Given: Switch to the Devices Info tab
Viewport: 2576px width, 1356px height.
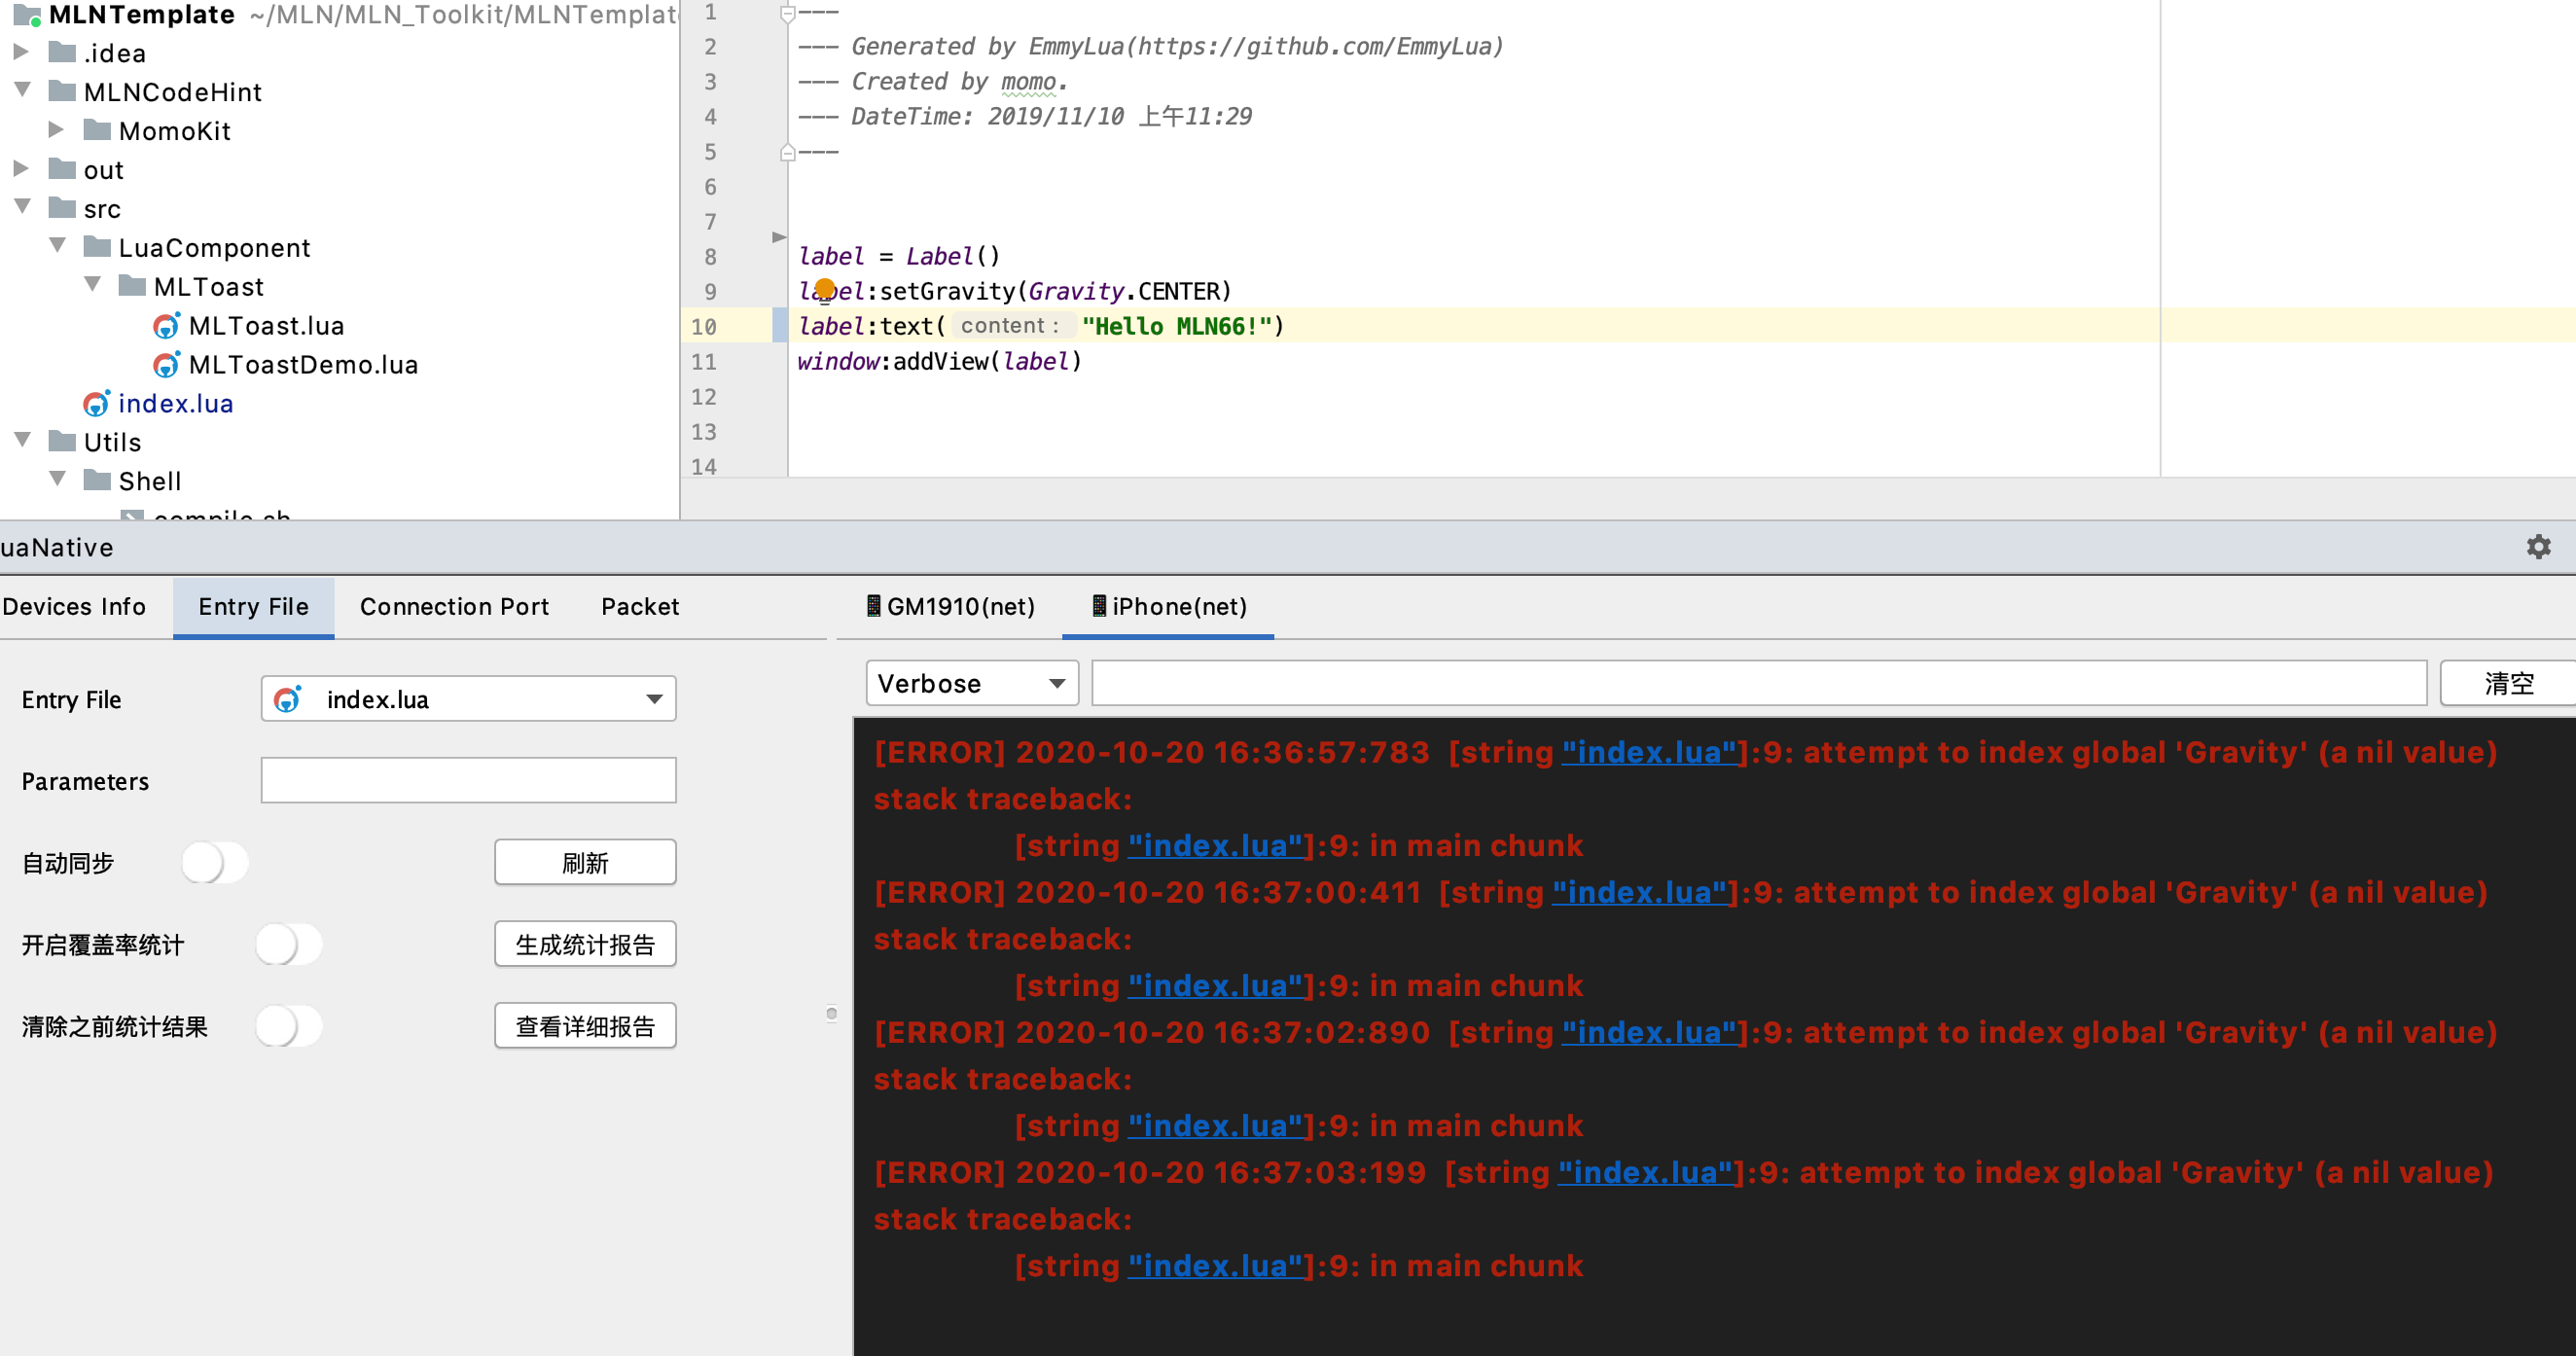Looking at the screenshot, I should (x=76, y=606).
